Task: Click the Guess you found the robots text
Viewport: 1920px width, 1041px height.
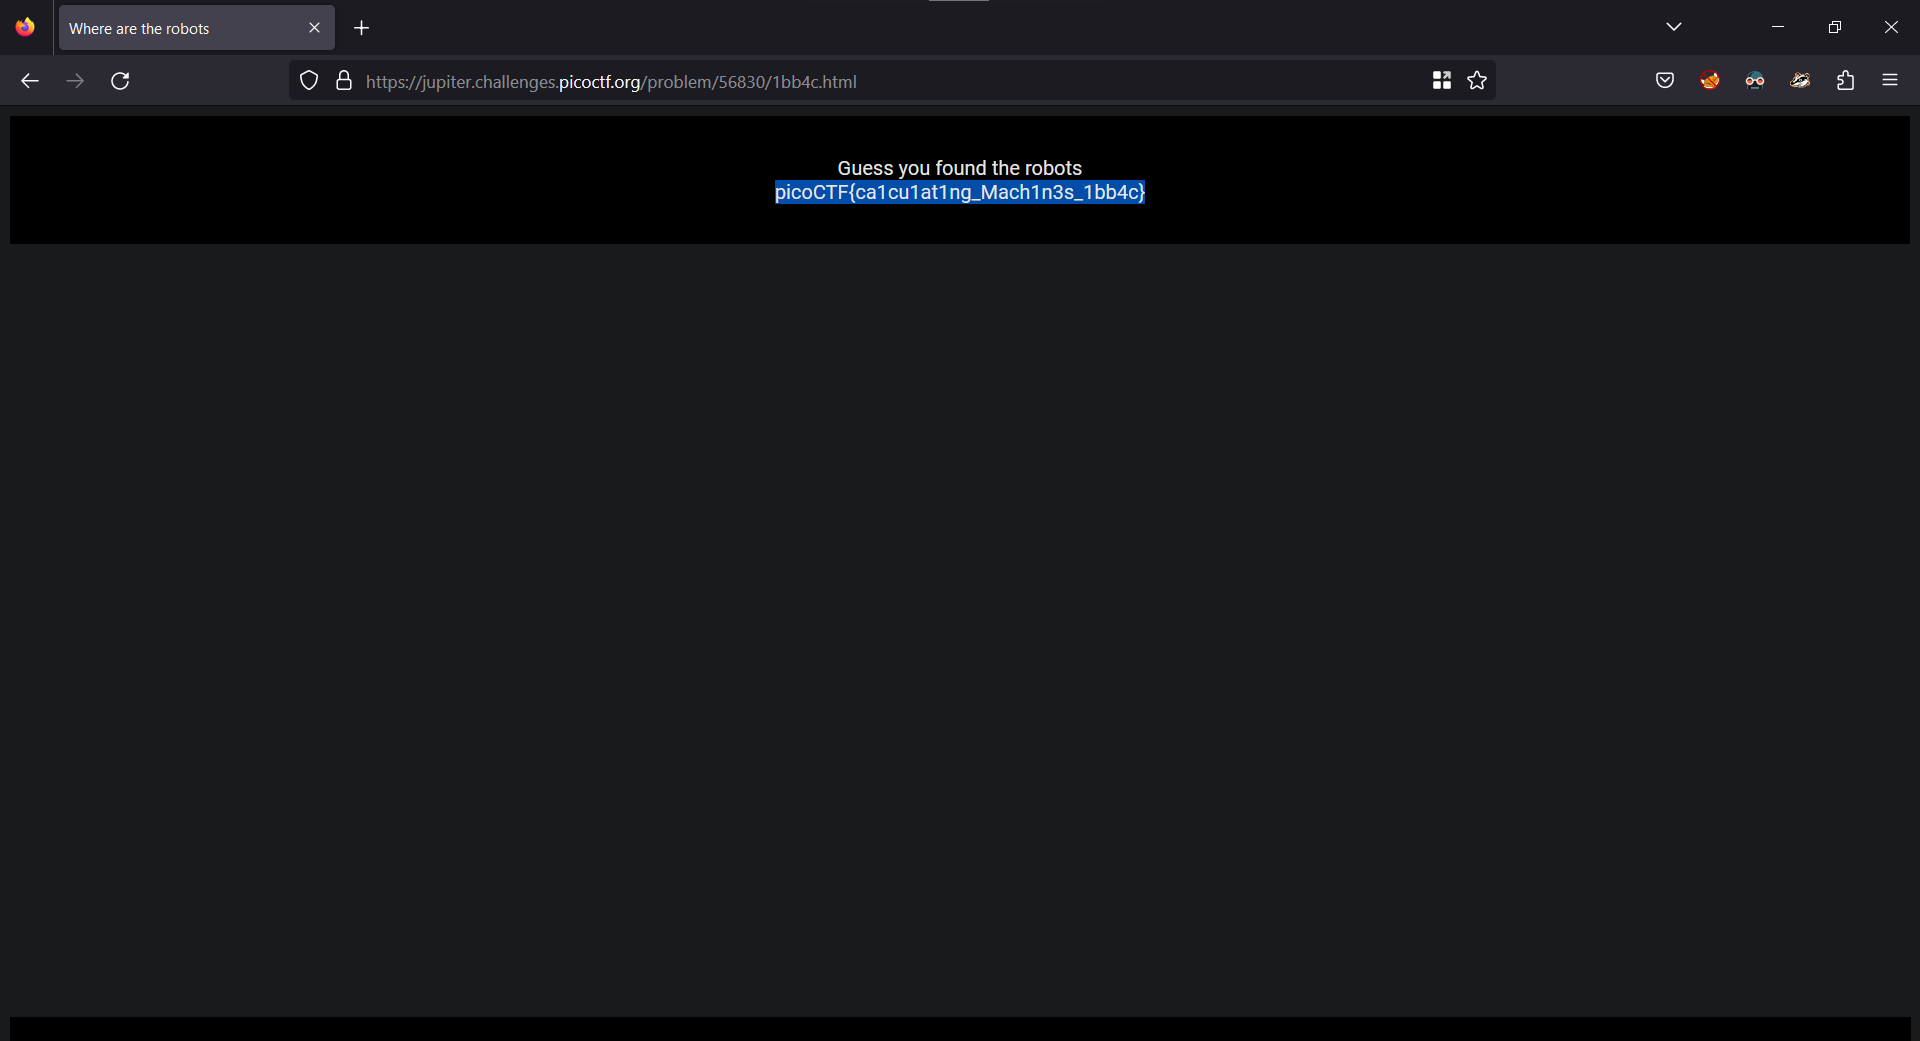Action: pyautogui.click(x=960, y=168)
